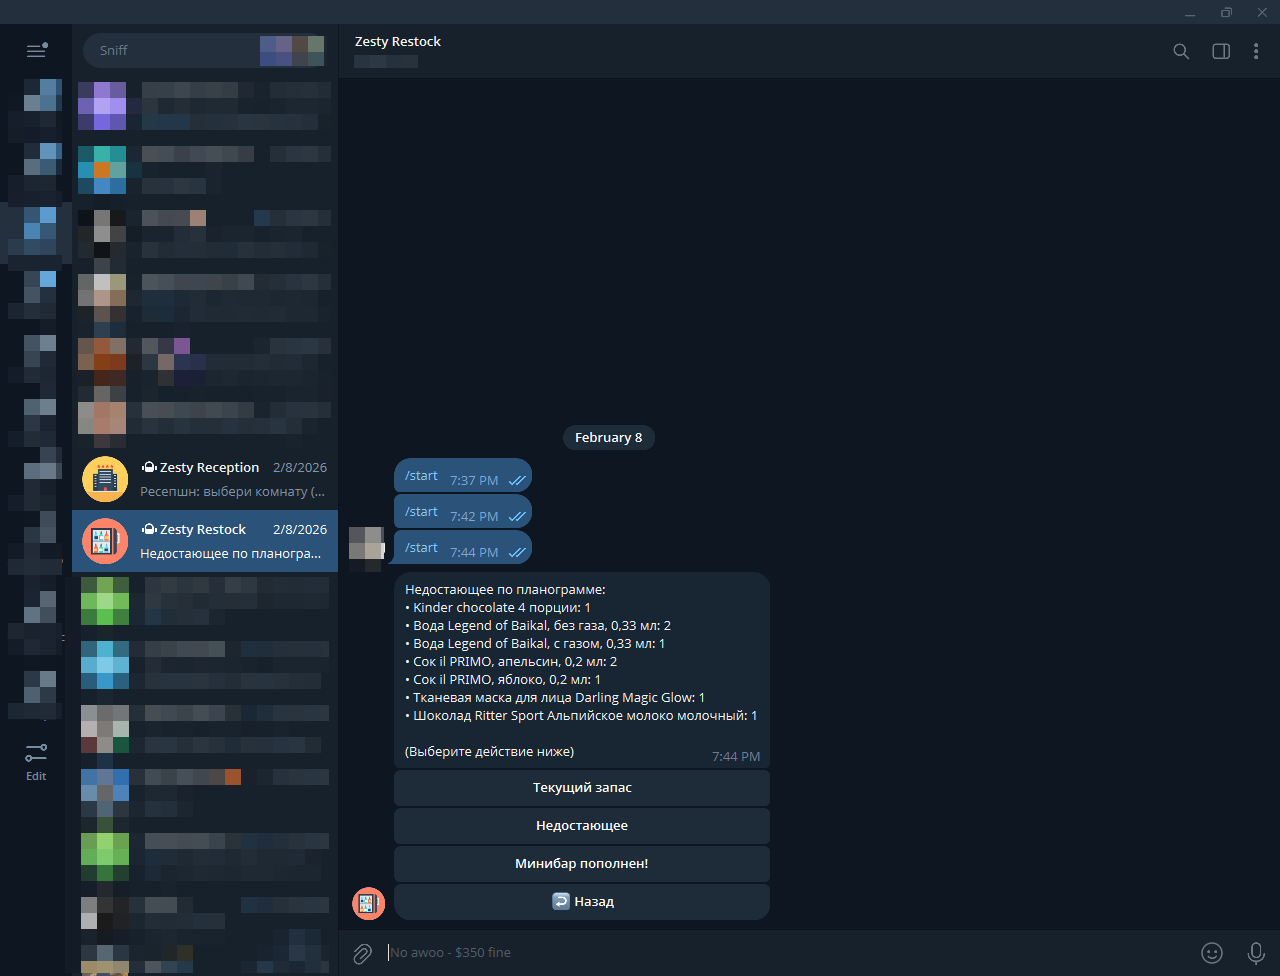Click the "(Выберите действие ниже)" text
This screenshot has height=976, width=1280.
[489, 752]
